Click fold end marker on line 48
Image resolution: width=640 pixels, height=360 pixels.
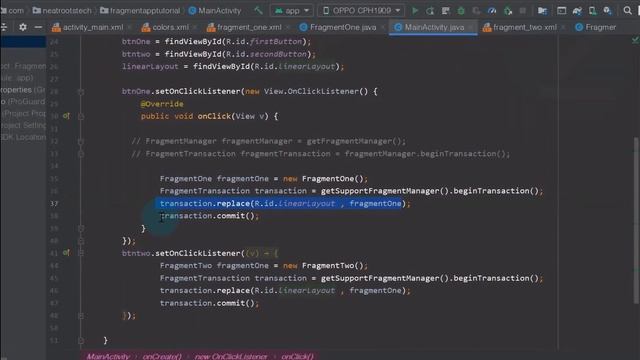click(81, 316)
